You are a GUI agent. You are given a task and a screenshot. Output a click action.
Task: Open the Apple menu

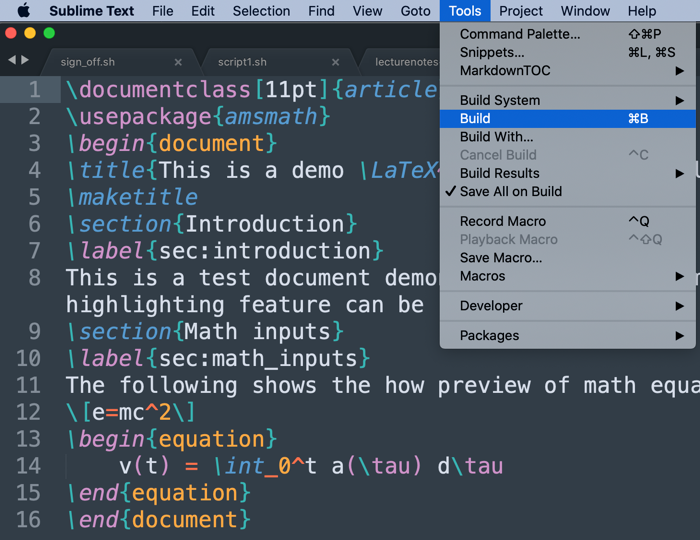click(x=24, y=10)
